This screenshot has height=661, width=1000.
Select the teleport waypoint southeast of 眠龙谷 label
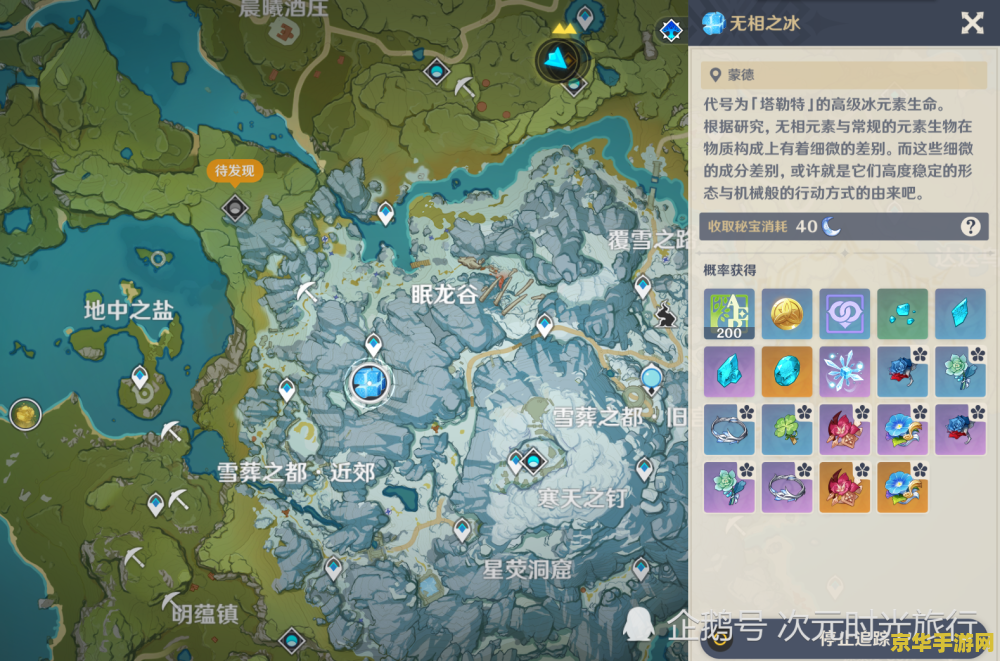coord(544,325)
